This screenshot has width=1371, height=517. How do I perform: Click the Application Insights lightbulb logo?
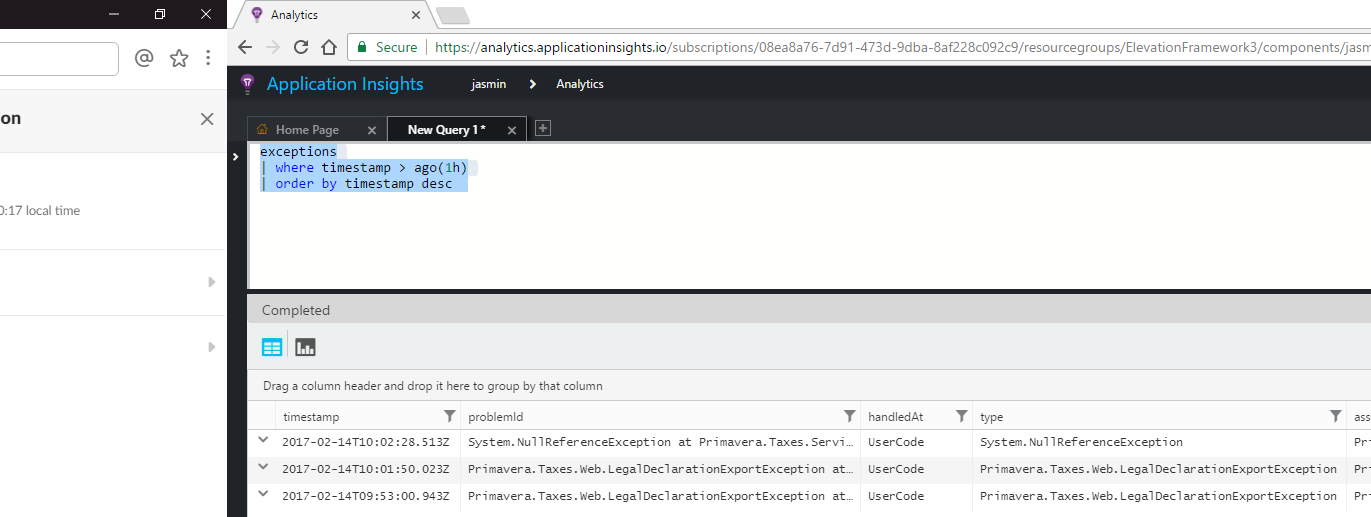(x=248, y=84)
